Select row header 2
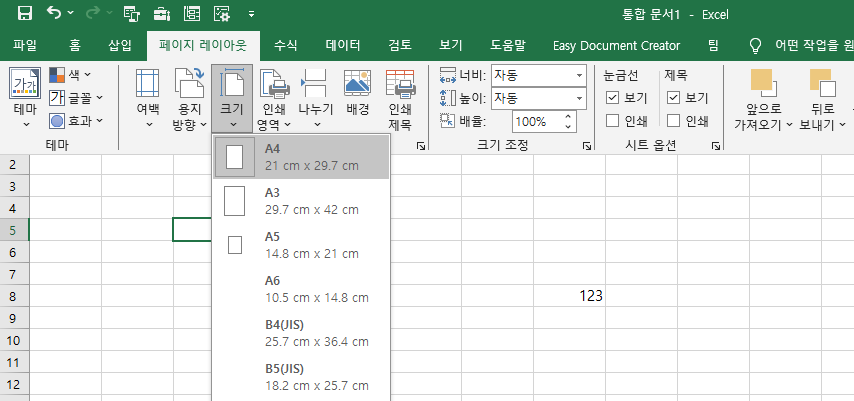The image size is (854, 401). pyautogui.click(x=14, y=164)
